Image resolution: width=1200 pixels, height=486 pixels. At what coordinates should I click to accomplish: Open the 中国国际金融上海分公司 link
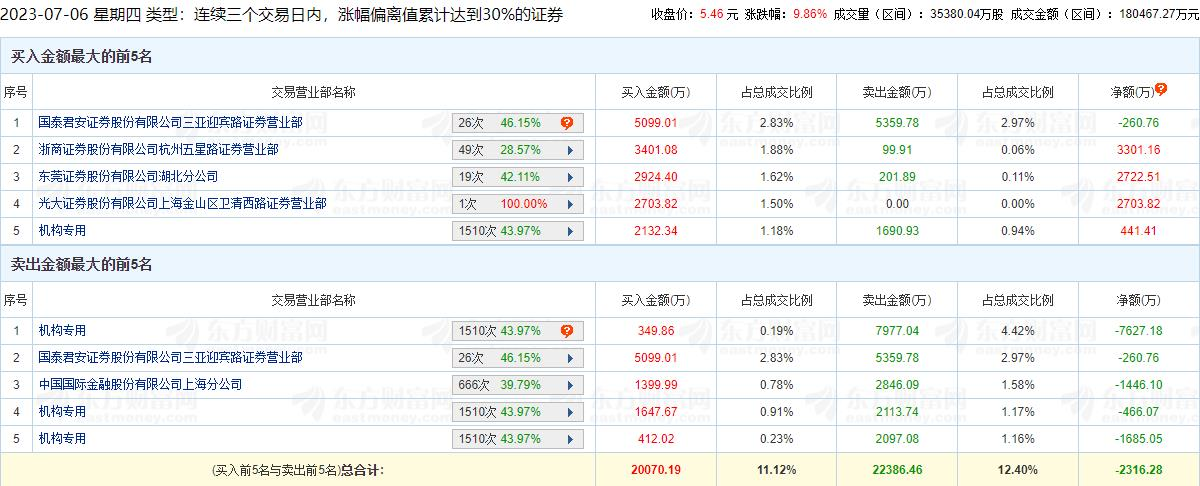140,385
